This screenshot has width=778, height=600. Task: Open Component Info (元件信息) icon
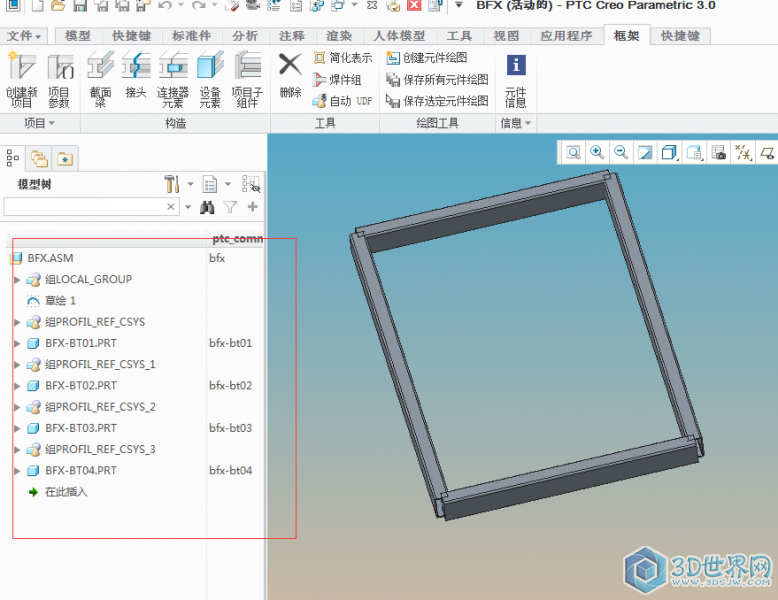[516, 79]
